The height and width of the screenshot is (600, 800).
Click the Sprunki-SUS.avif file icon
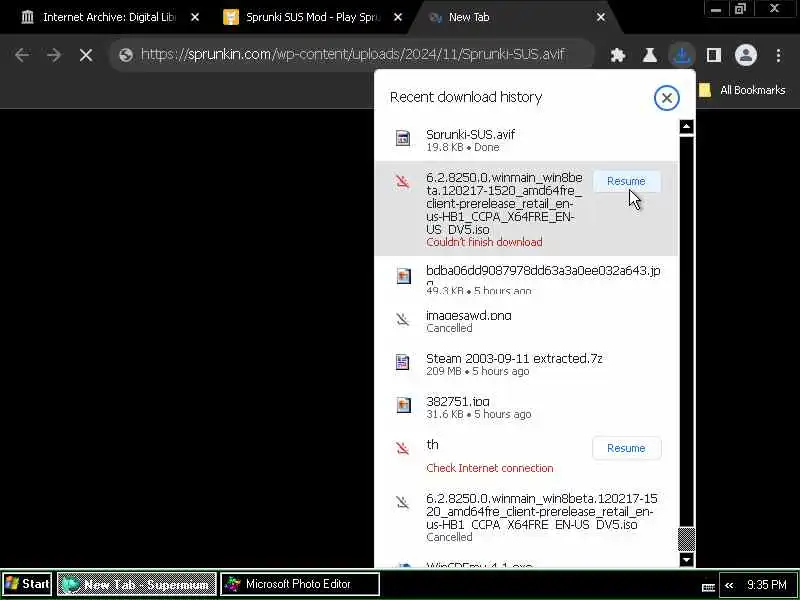(403, 138)
